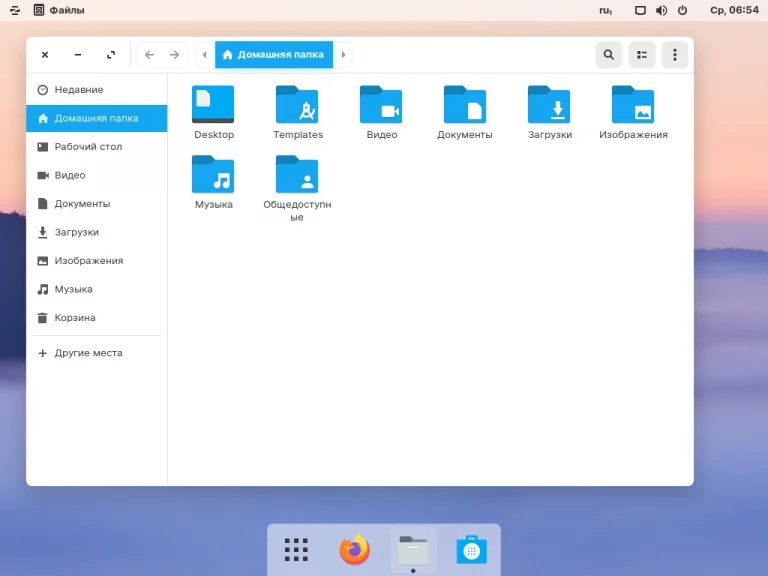
Task: Open Другие места in the sidebar
Action: 88,353
